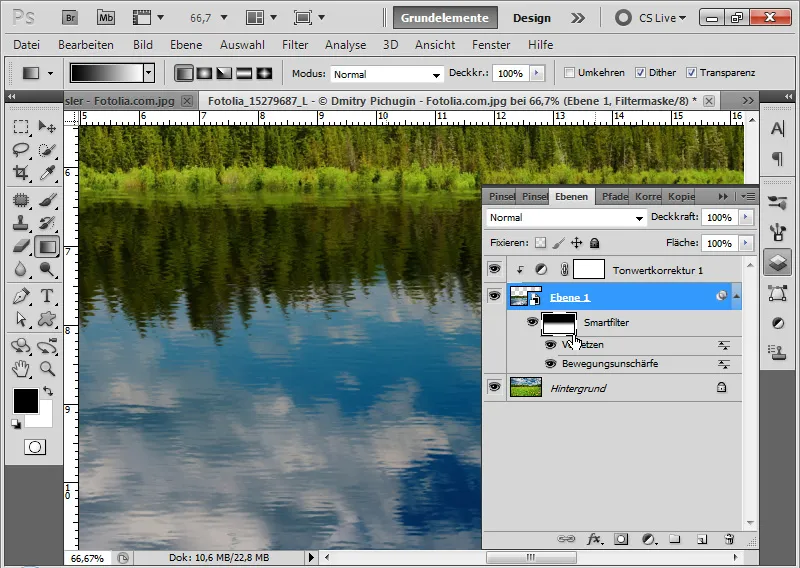Select the Eyedropper tool
800x568 pixels.
click(47, 173)
